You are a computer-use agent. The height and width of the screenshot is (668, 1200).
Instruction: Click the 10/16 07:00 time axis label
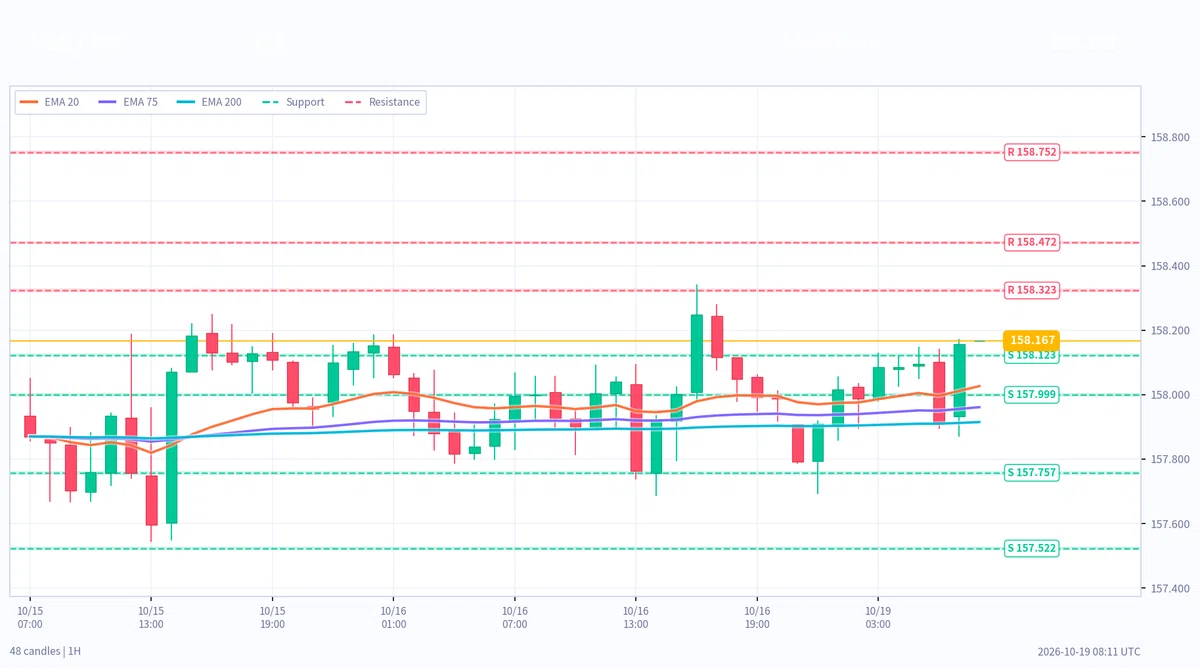coord(515,617)
